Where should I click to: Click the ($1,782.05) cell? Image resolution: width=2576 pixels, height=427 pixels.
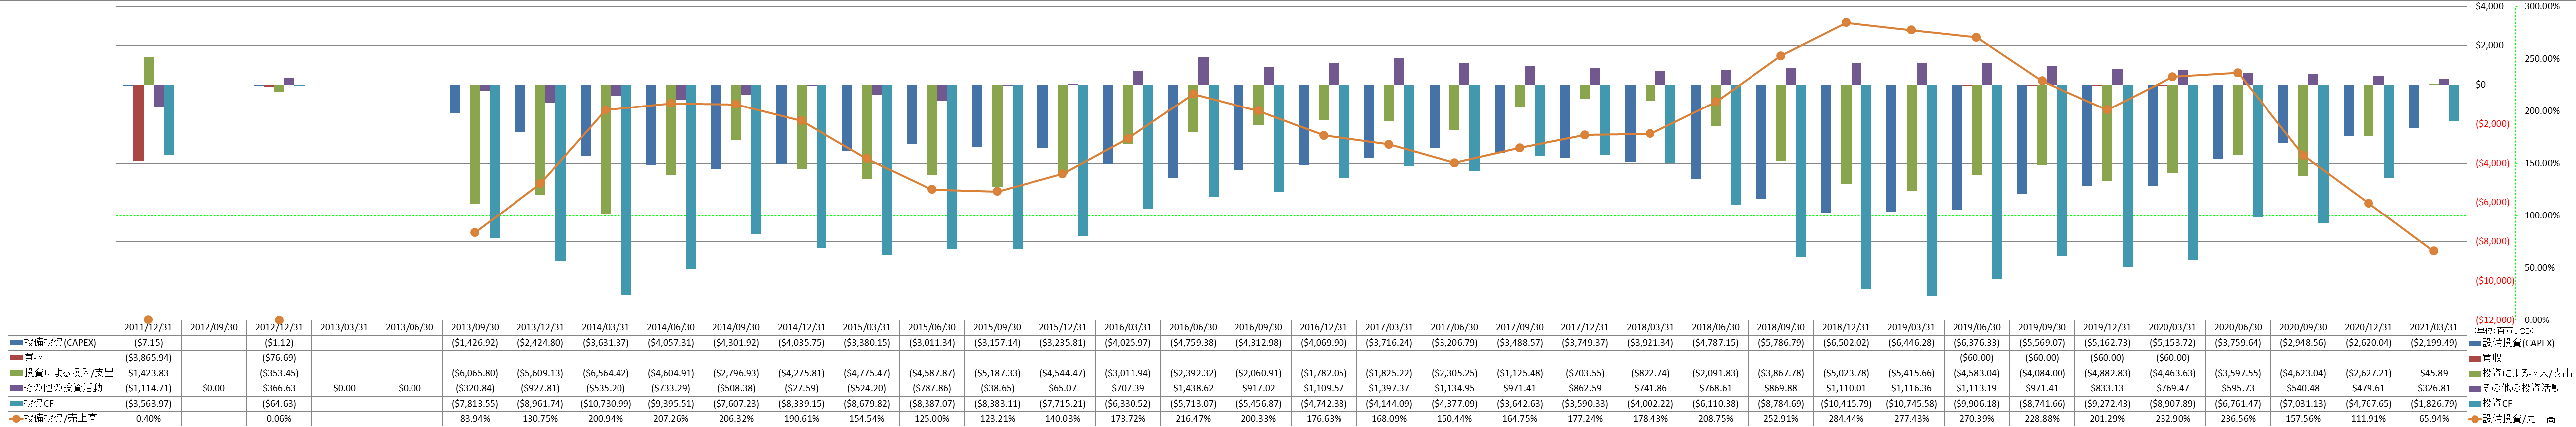pos(1323,372)
